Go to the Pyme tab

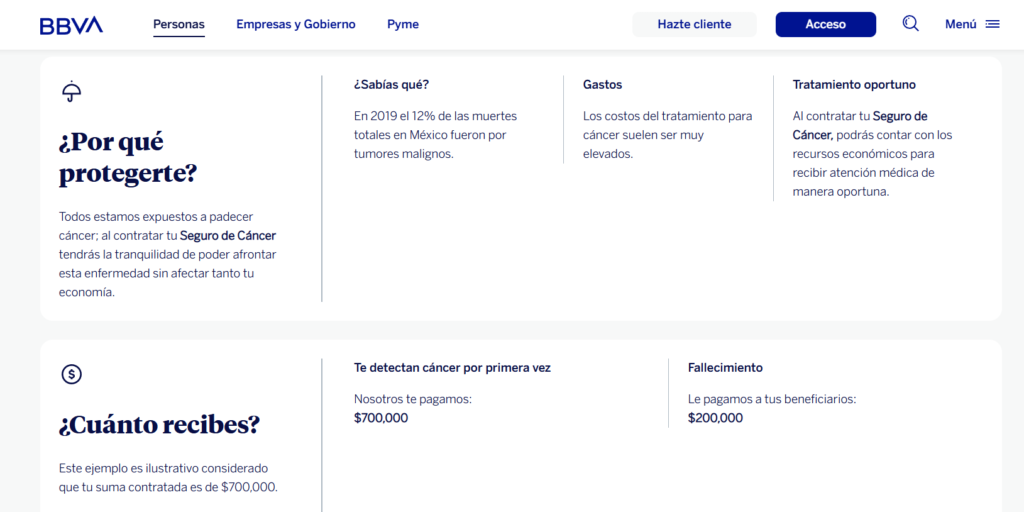click(x=403, y=24)
